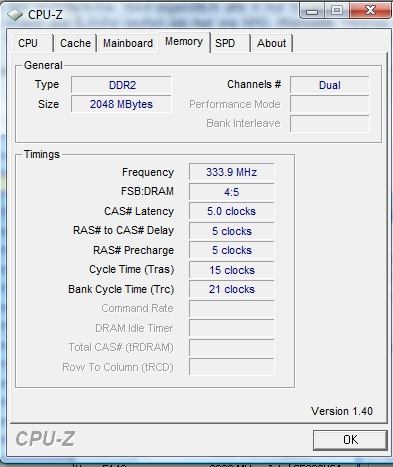Screen dimensions: 393x467
Task: Click the Memory tab
Action: pyautogui.click(x=184, y=42)
